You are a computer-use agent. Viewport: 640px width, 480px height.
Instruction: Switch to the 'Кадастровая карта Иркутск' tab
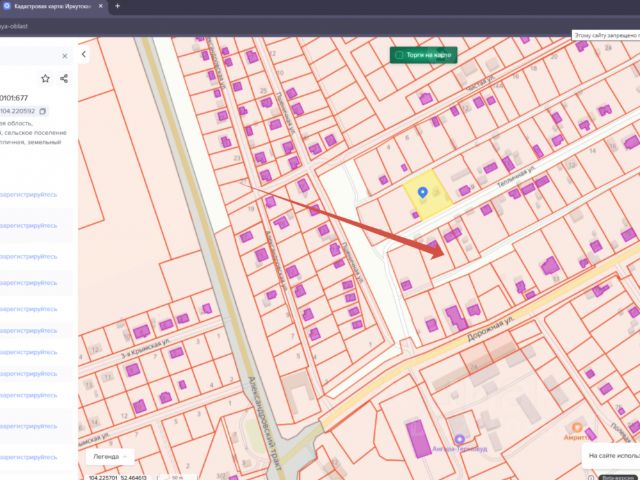pos(53,6)
